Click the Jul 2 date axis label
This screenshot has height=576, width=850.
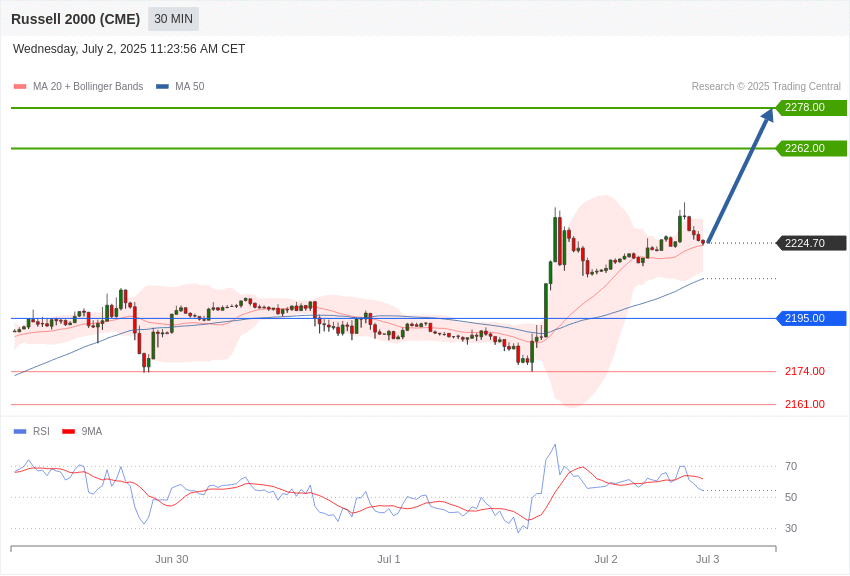[606, 559]
